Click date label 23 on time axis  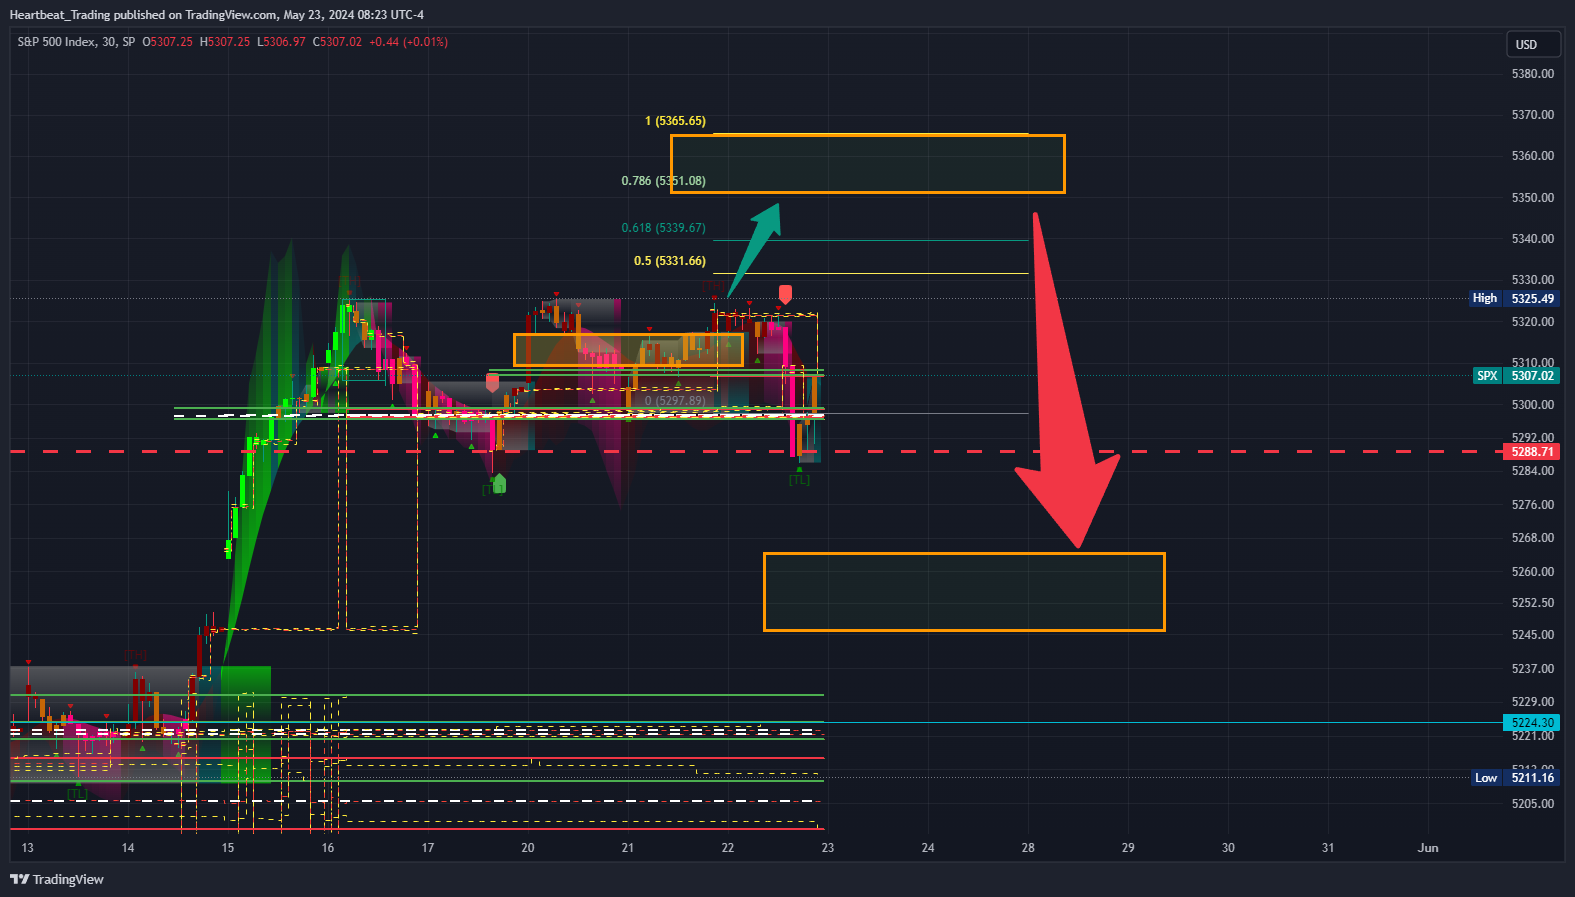pos(828,848)
